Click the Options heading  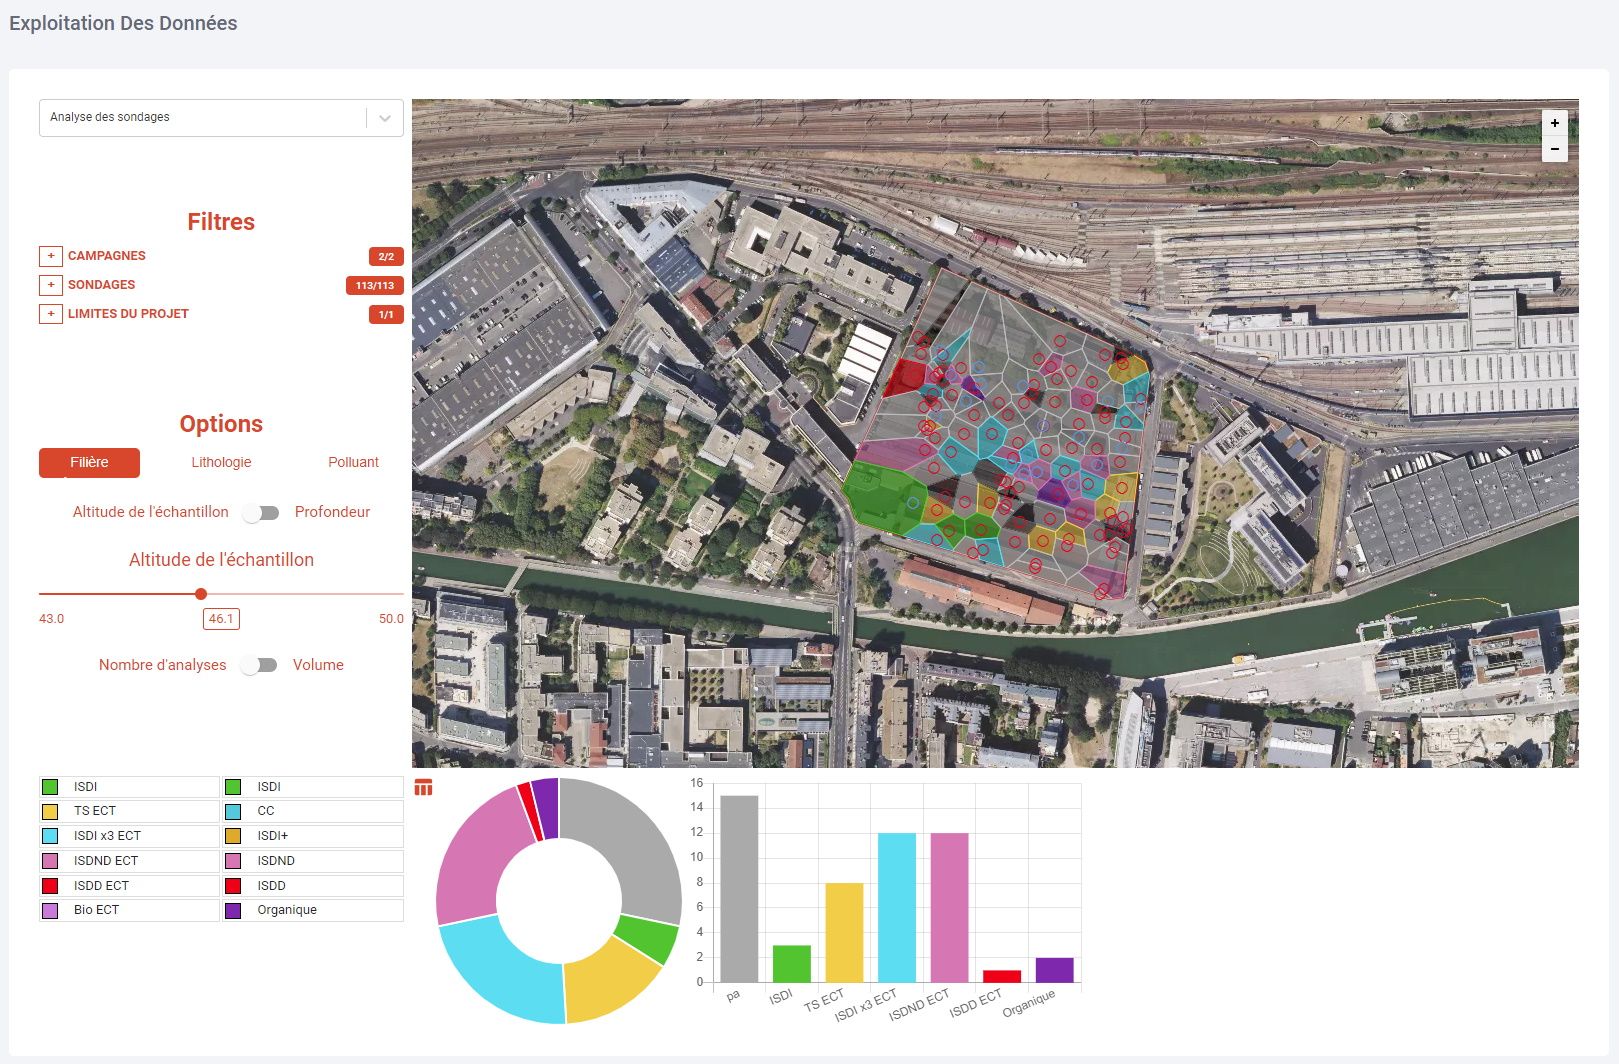221,424
